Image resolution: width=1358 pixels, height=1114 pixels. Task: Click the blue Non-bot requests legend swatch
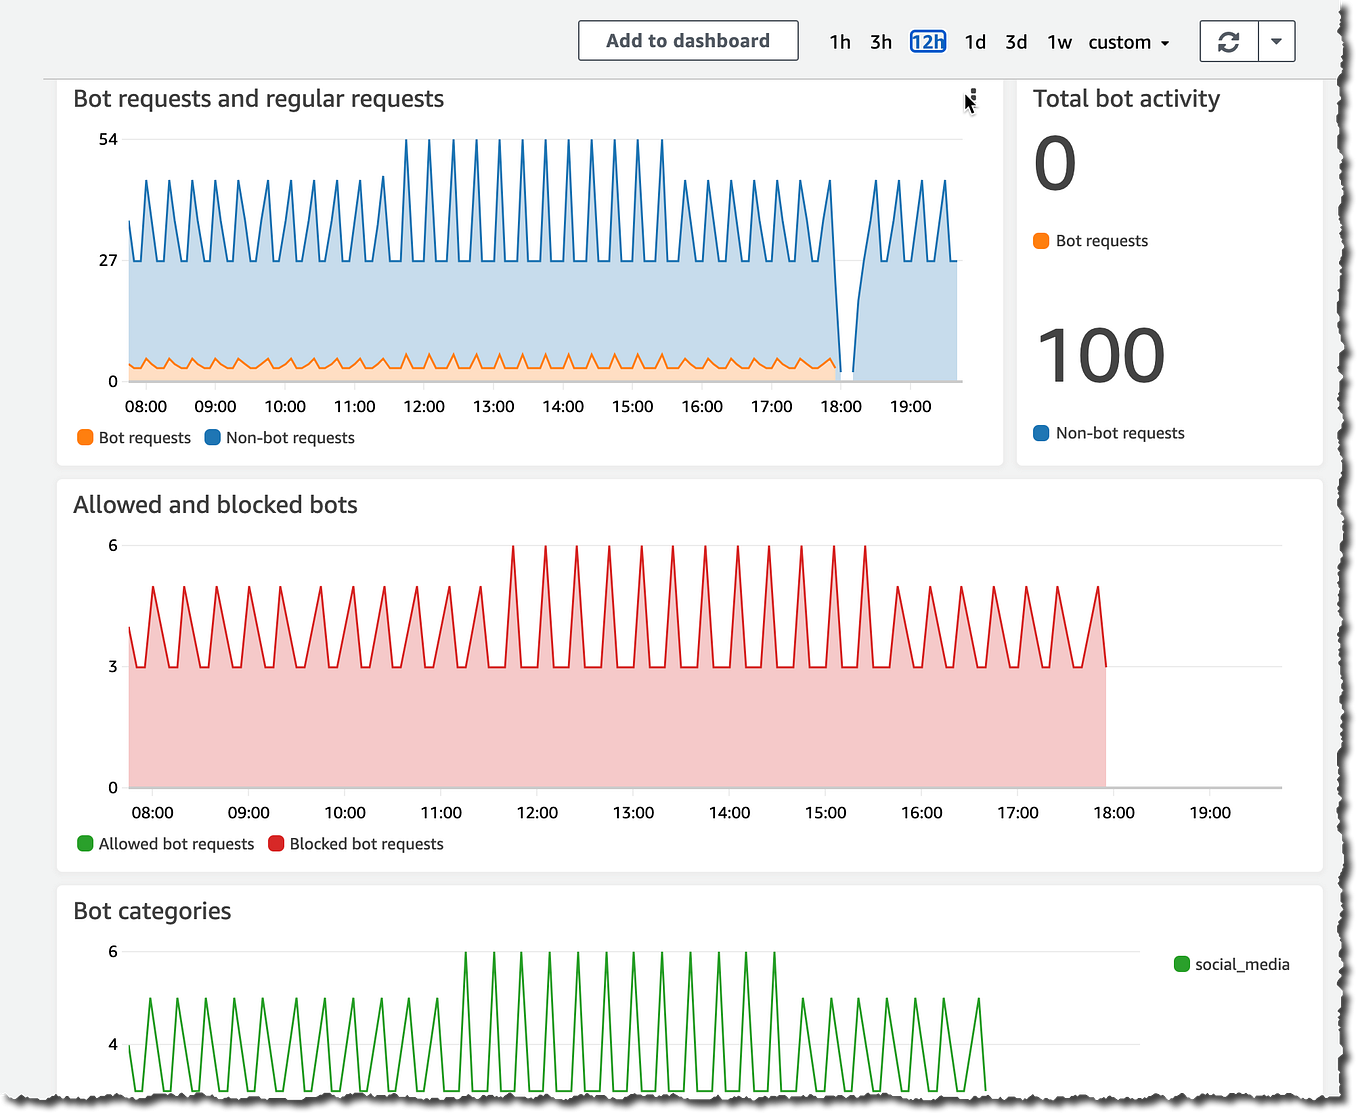[x=210, y=437]
